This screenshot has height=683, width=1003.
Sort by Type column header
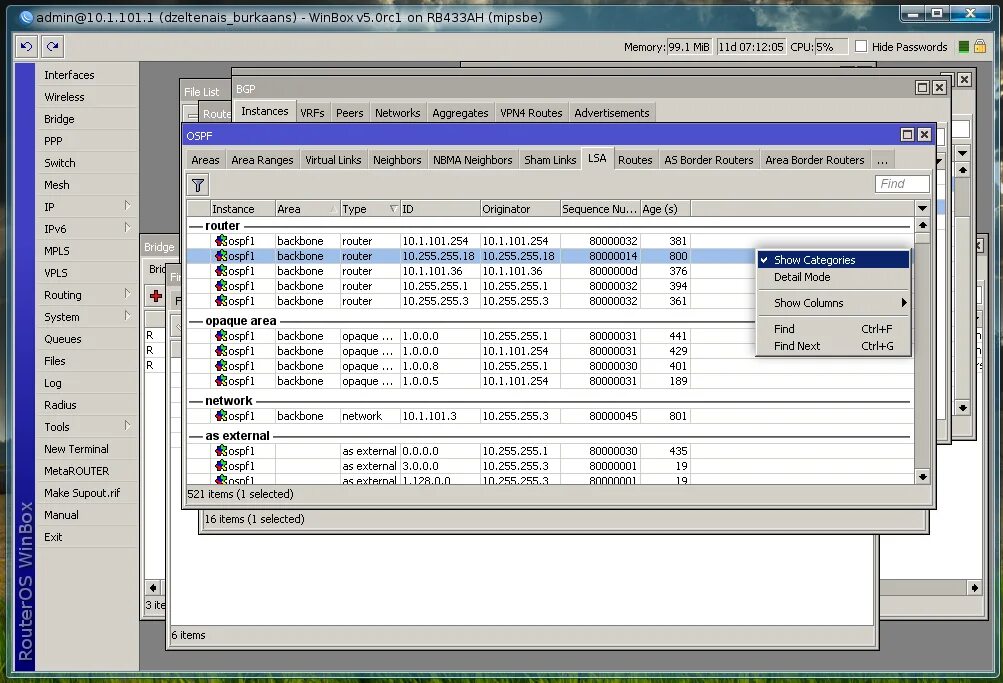(x=369, y=209)
